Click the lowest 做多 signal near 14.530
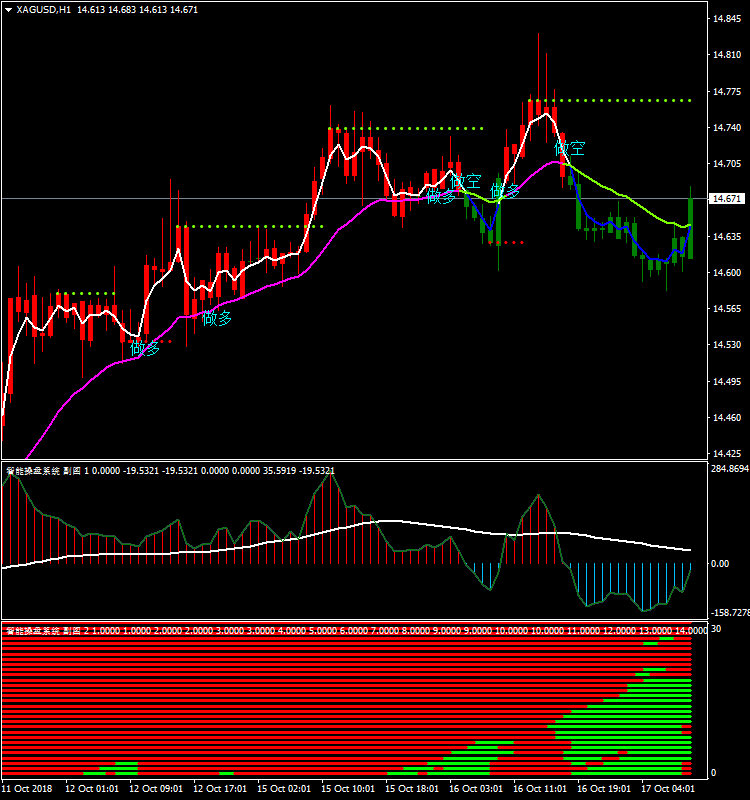The image size is (750, 800). click(145, 348)
